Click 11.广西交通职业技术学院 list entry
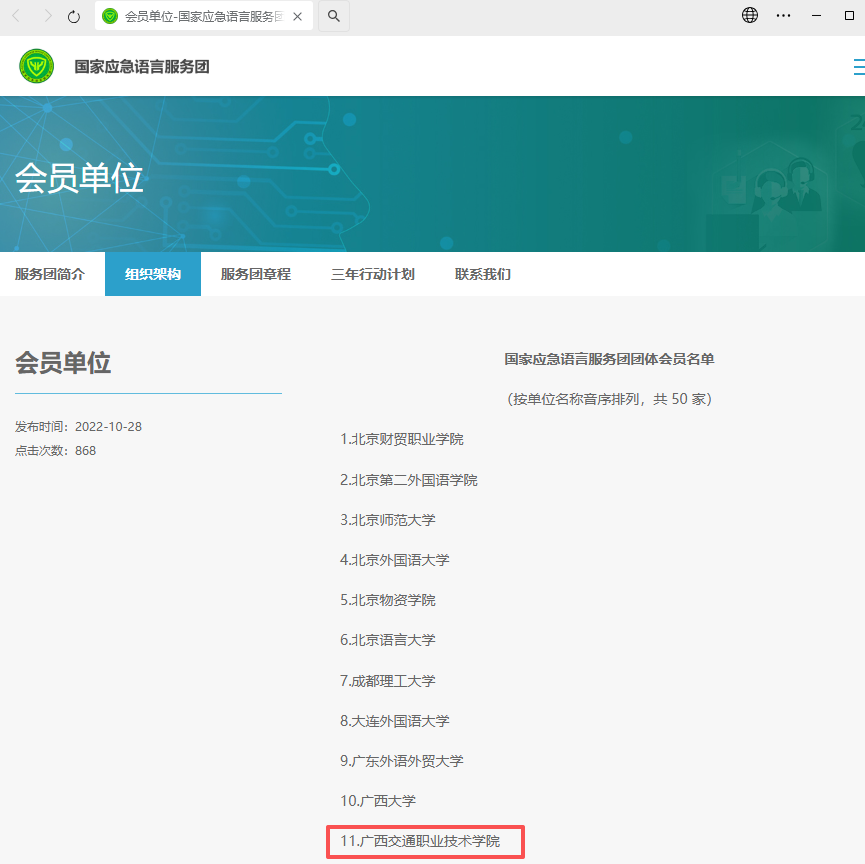Viewport: 865px width, 864px height. (x=420, y=841)
